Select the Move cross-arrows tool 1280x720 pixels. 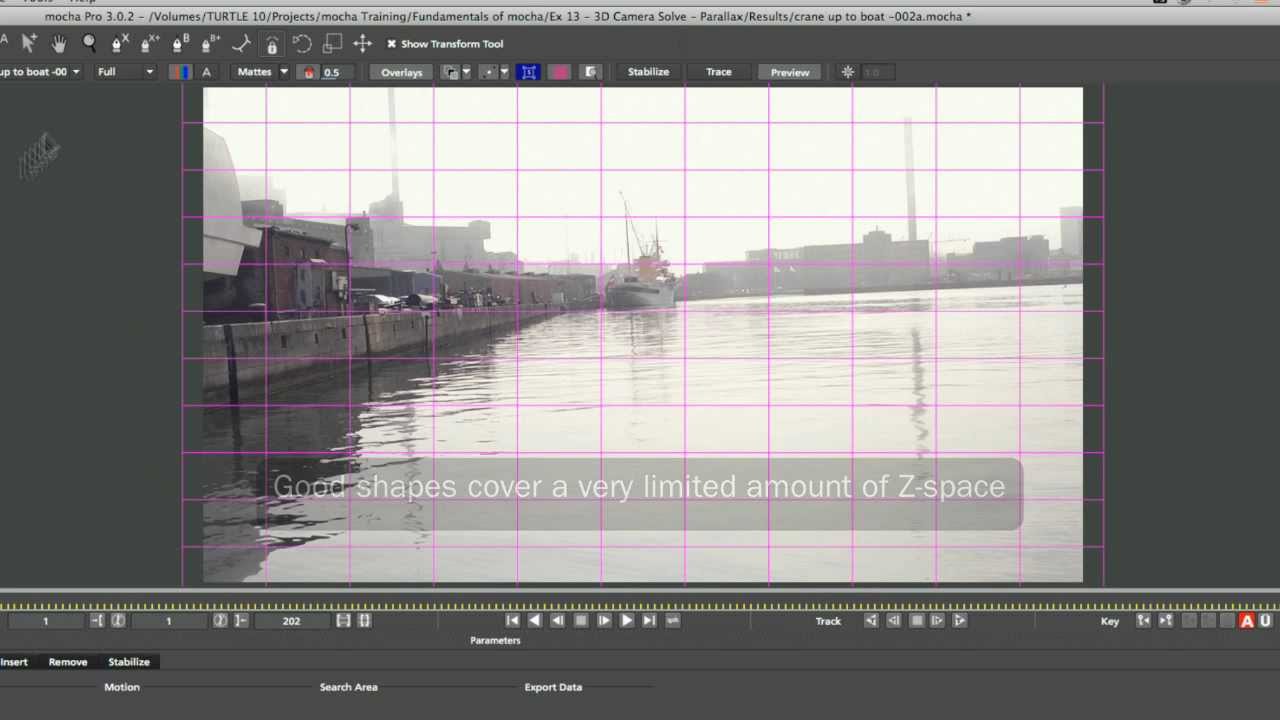pyautogui.click(x=362, y=43)
